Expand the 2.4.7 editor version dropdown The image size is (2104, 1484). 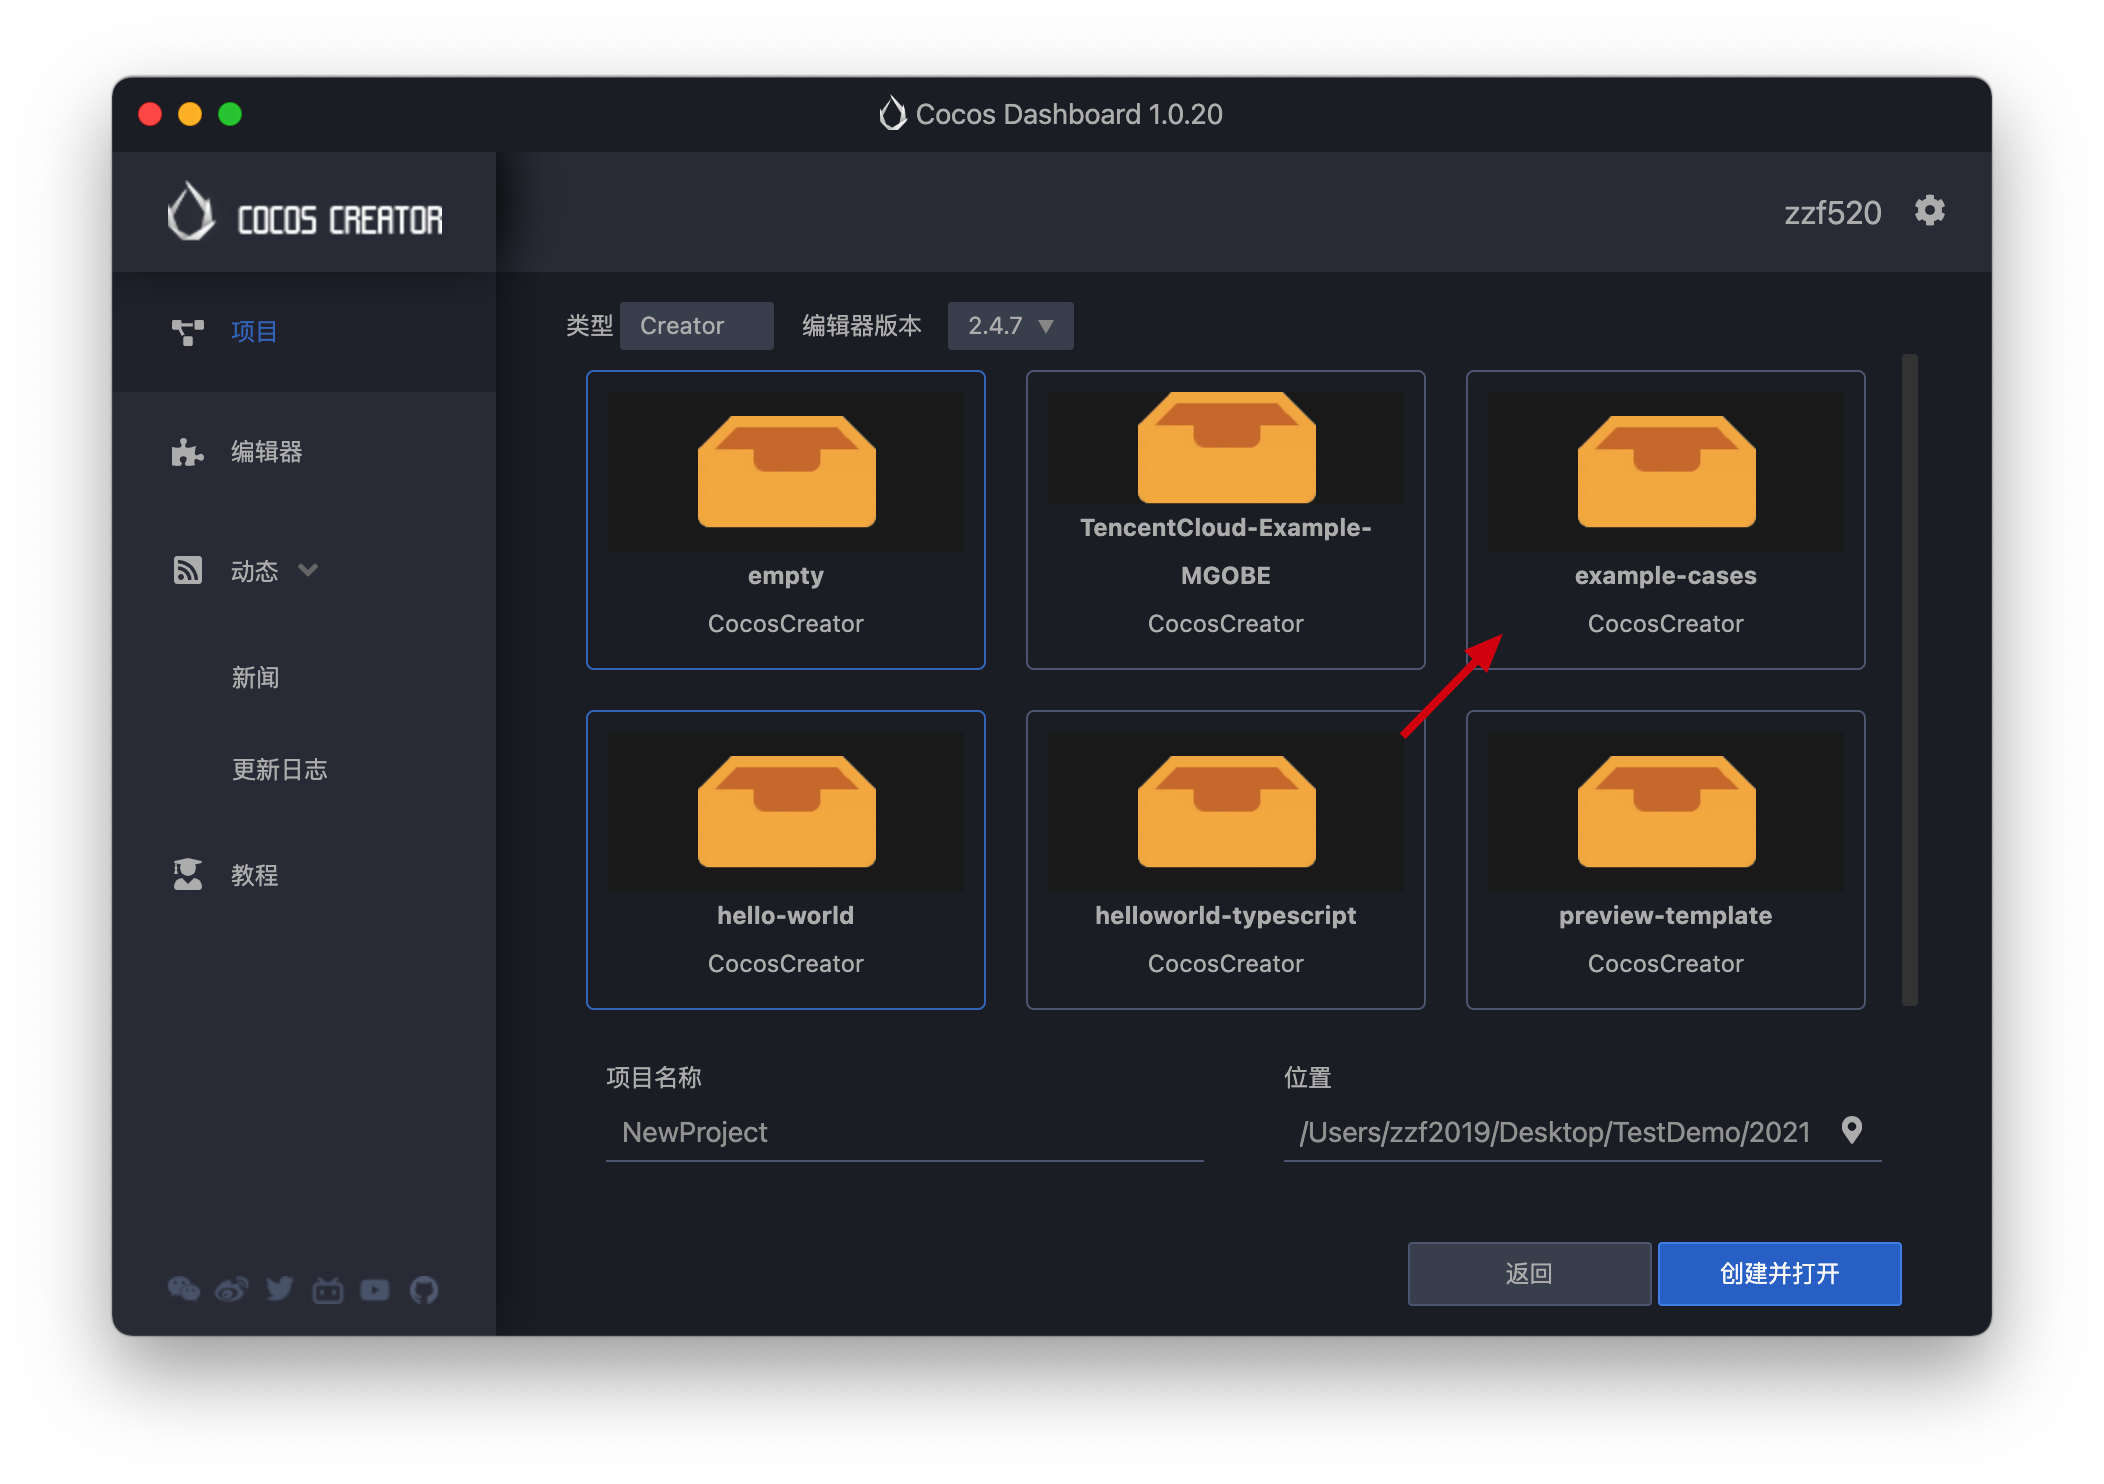pyautogui.click(x=1010, y=326)
